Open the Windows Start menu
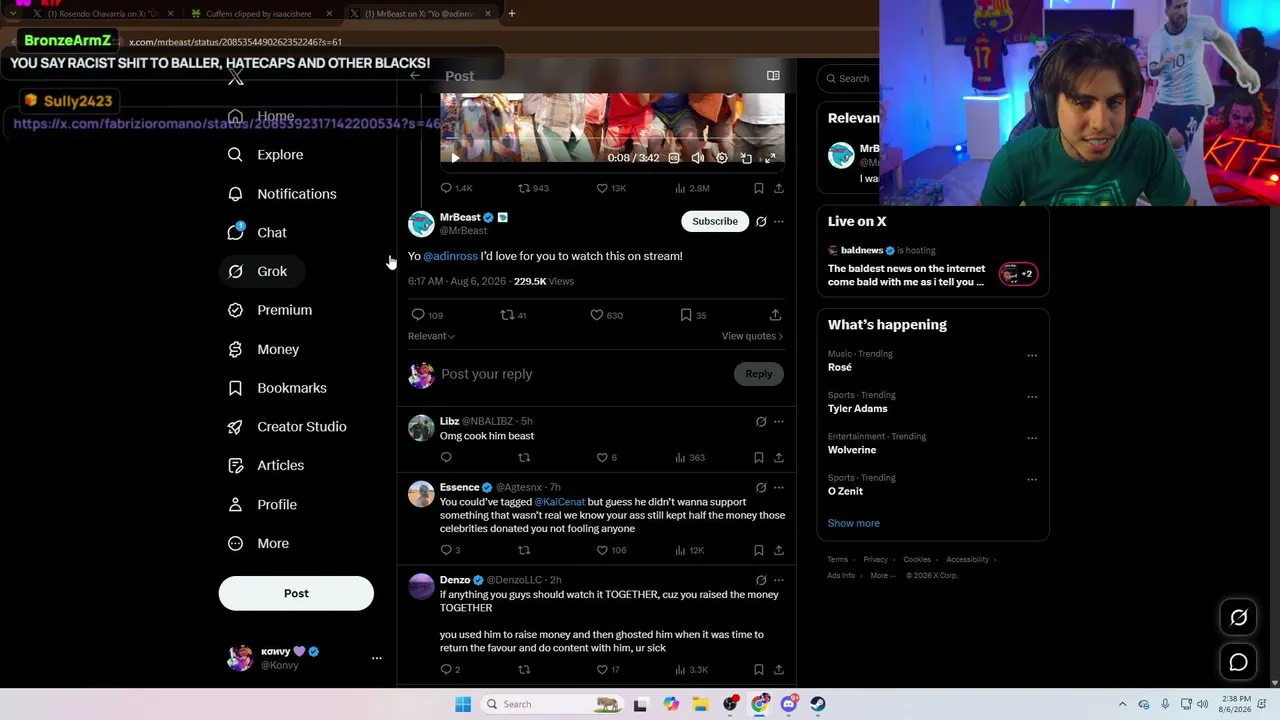 coord(463,704)
